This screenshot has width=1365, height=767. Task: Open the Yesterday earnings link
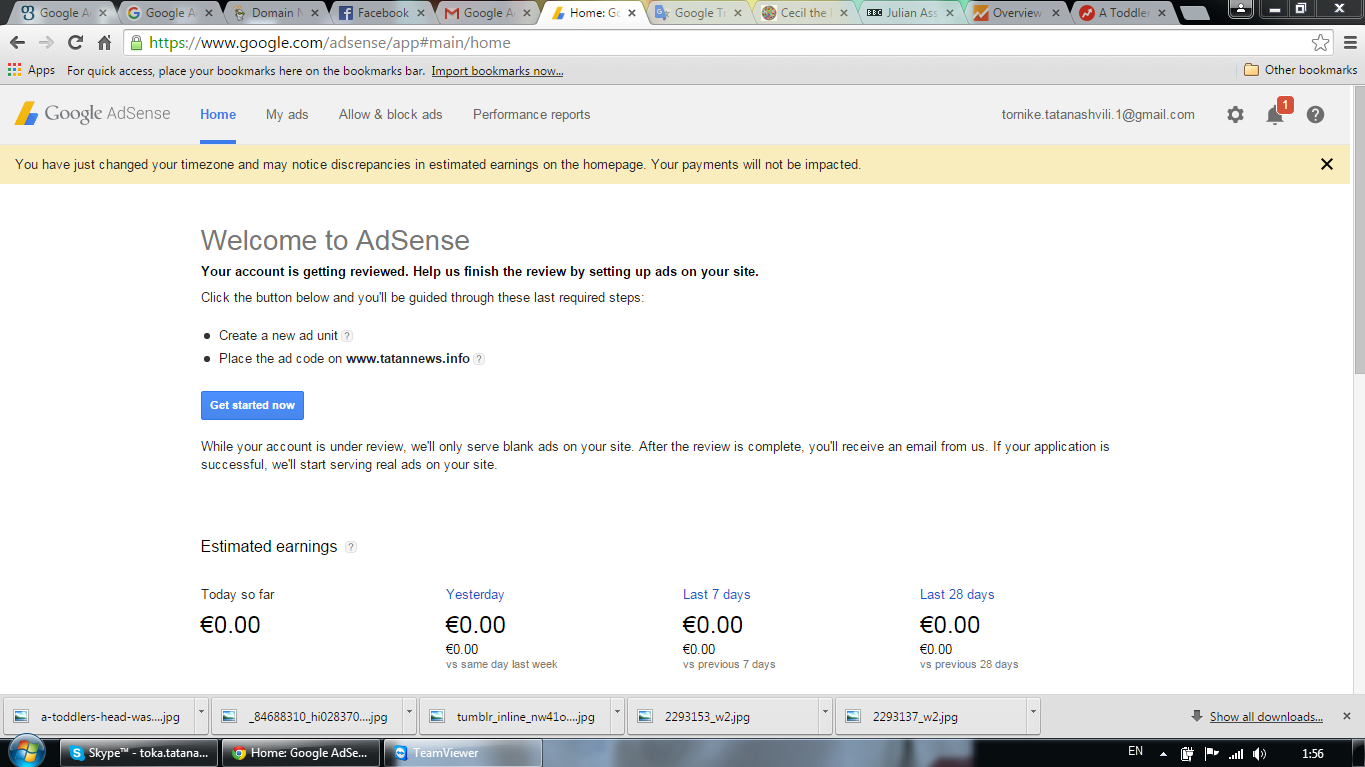tap(475, 594)
